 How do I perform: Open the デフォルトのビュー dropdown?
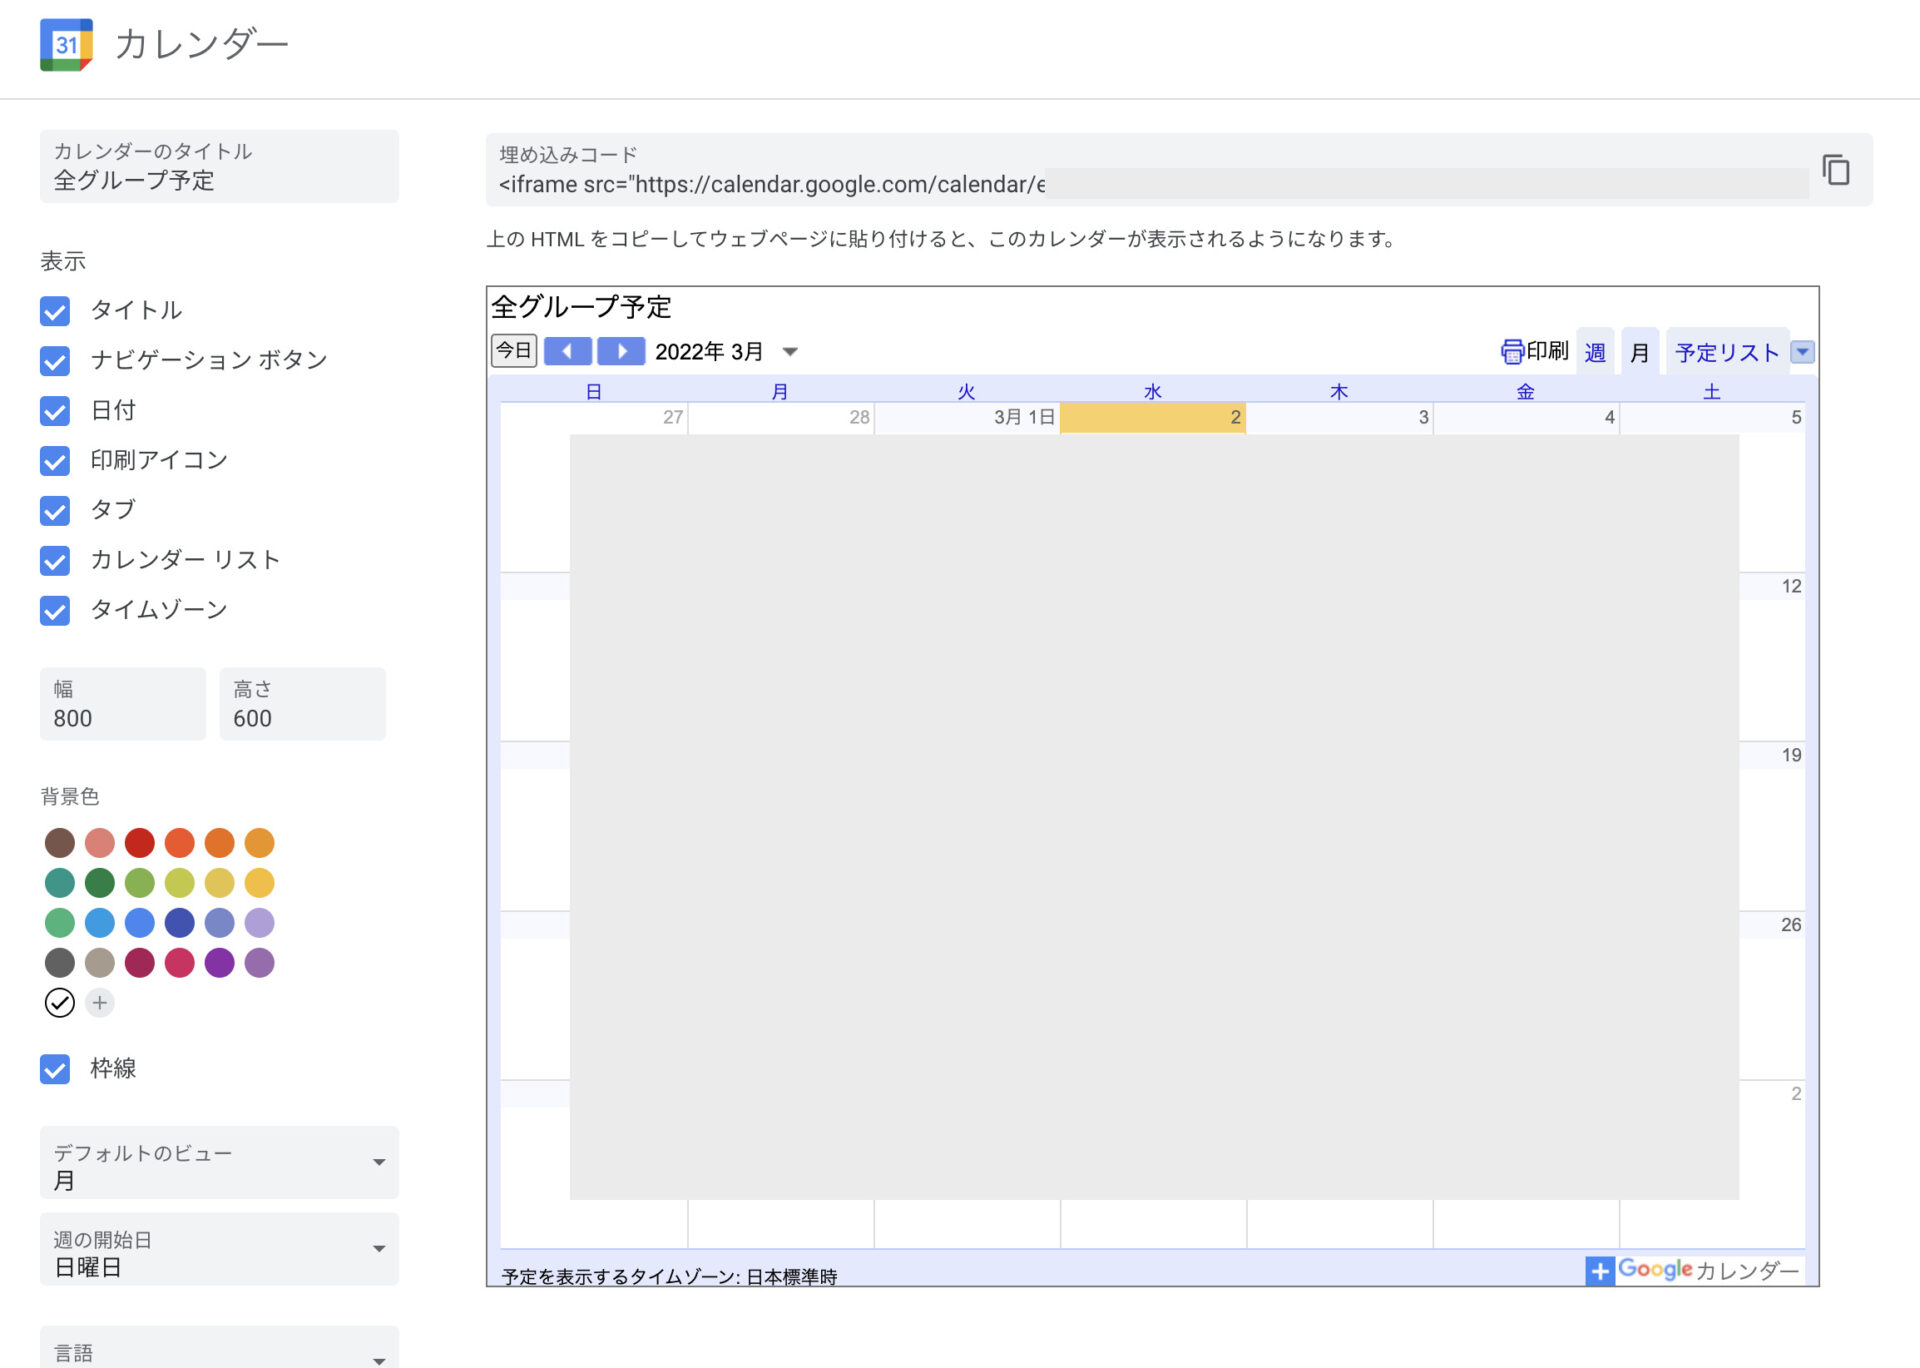[219, 1164]
